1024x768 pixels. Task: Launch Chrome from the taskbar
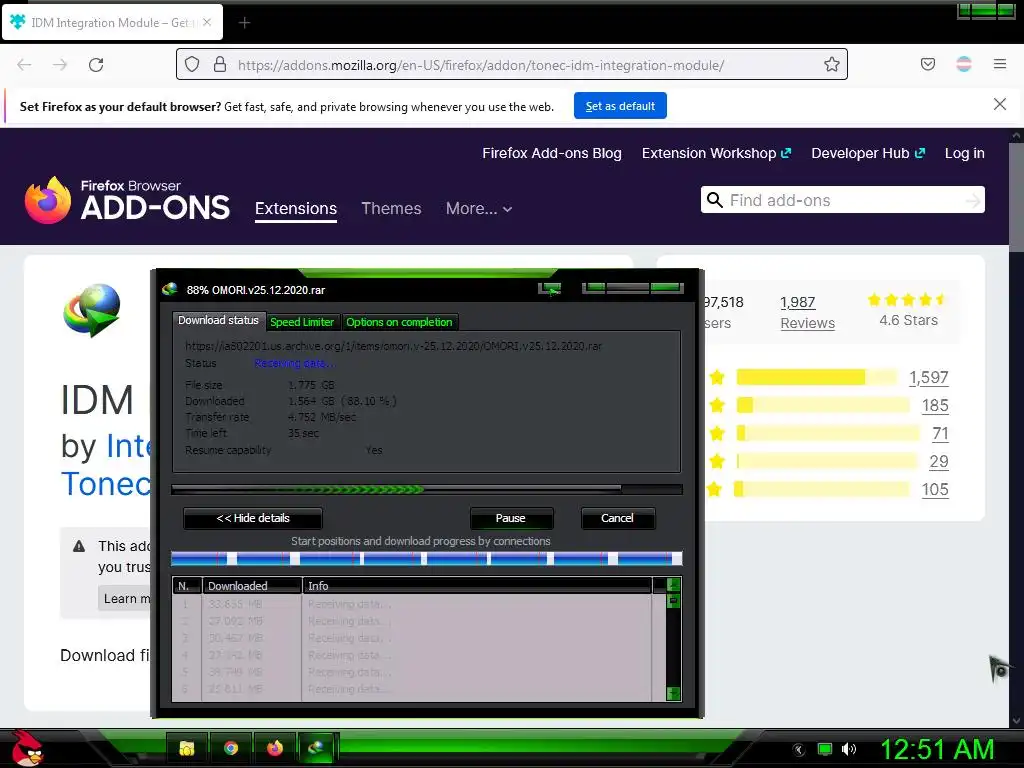point(231,748)
